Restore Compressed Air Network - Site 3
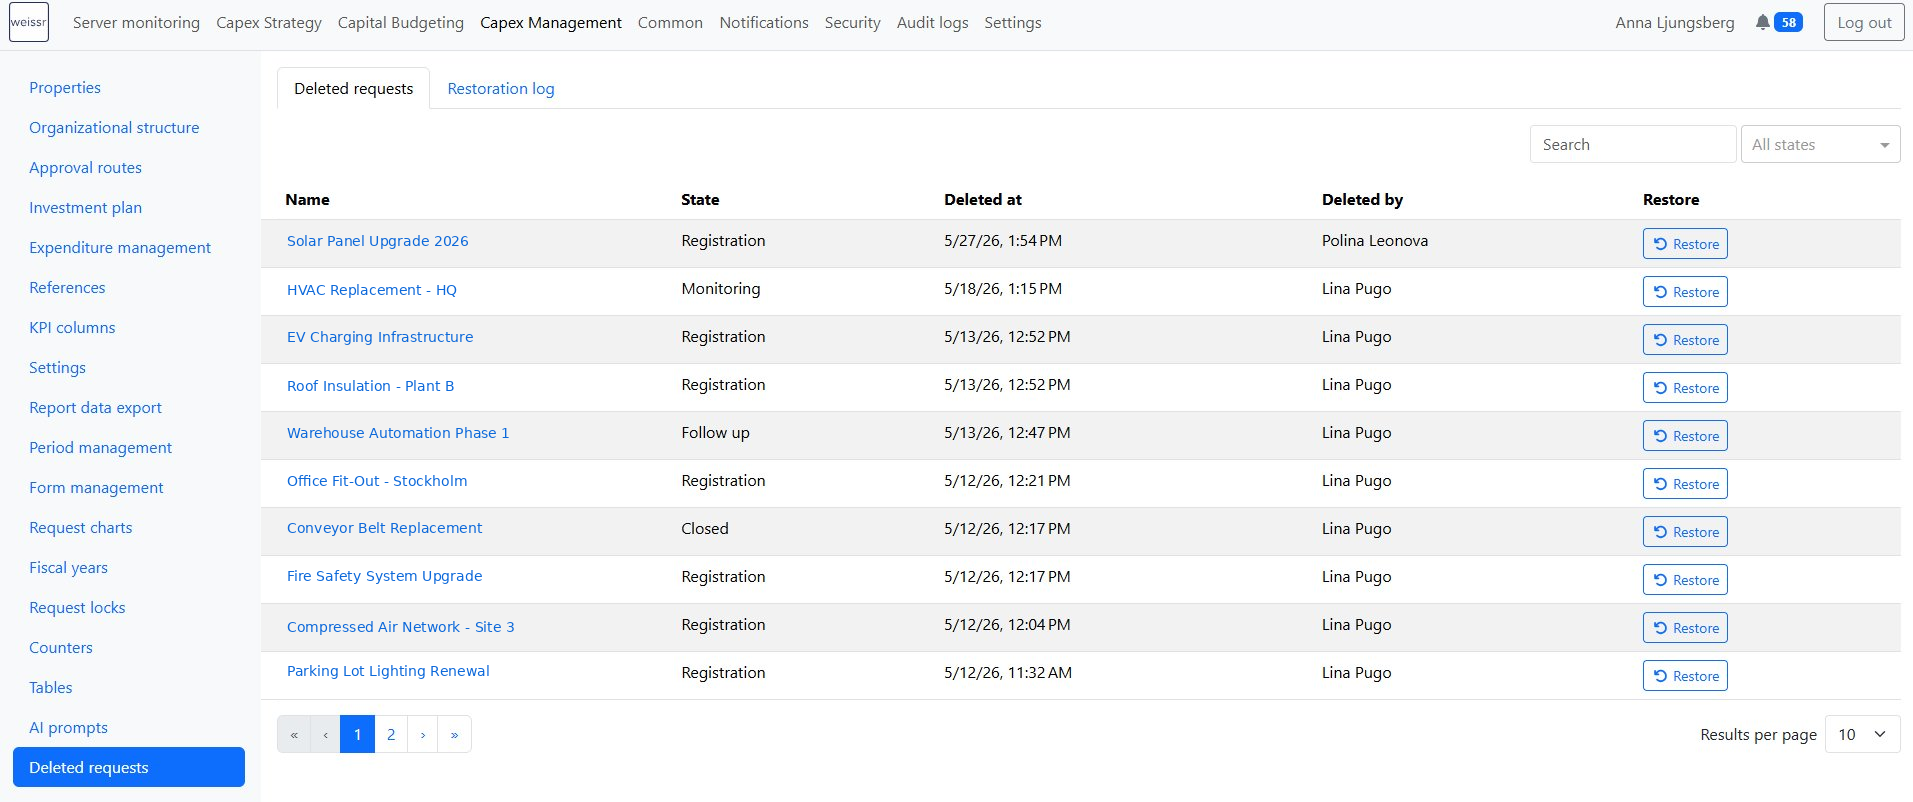Viewport: 1913px width, 802px height. (1685, 628)
